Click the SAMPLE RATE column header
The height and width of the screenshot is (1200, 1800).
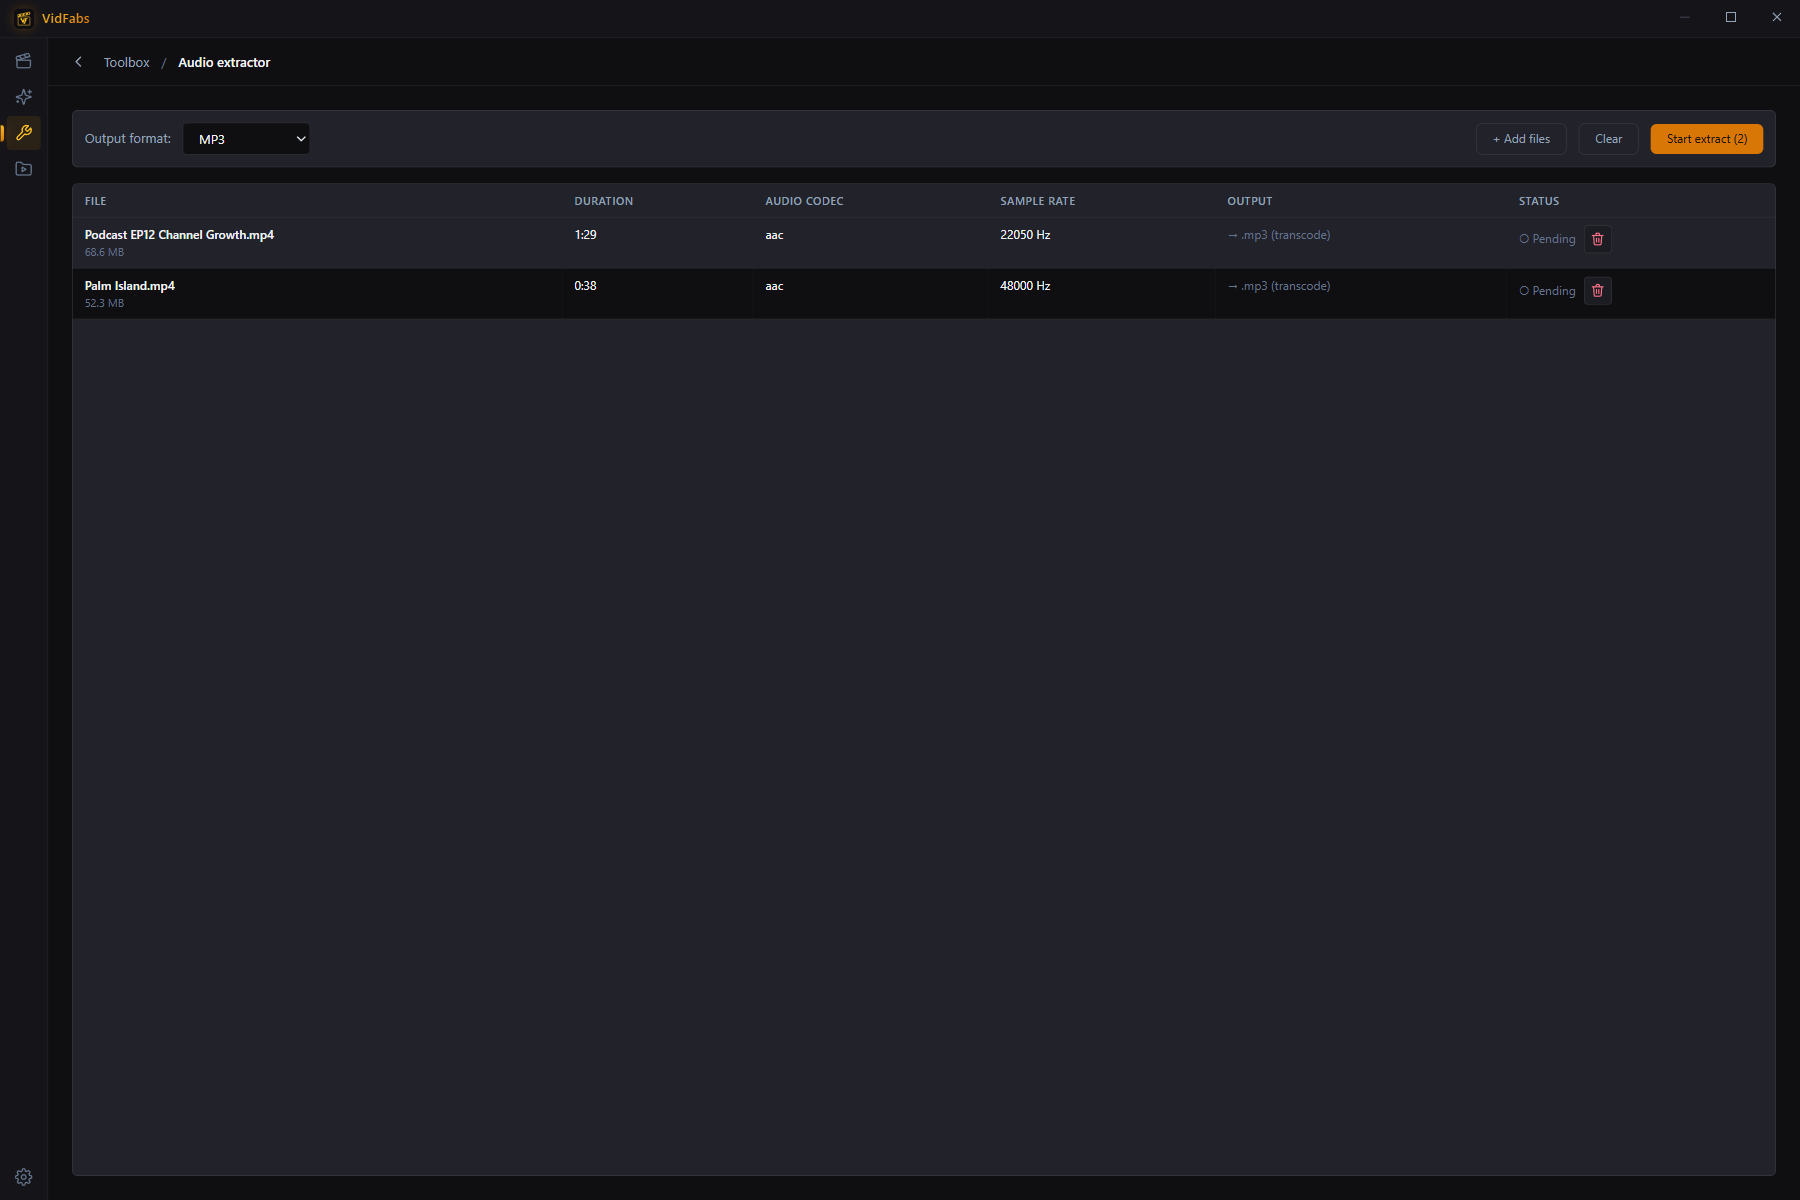click(1038, 201)
